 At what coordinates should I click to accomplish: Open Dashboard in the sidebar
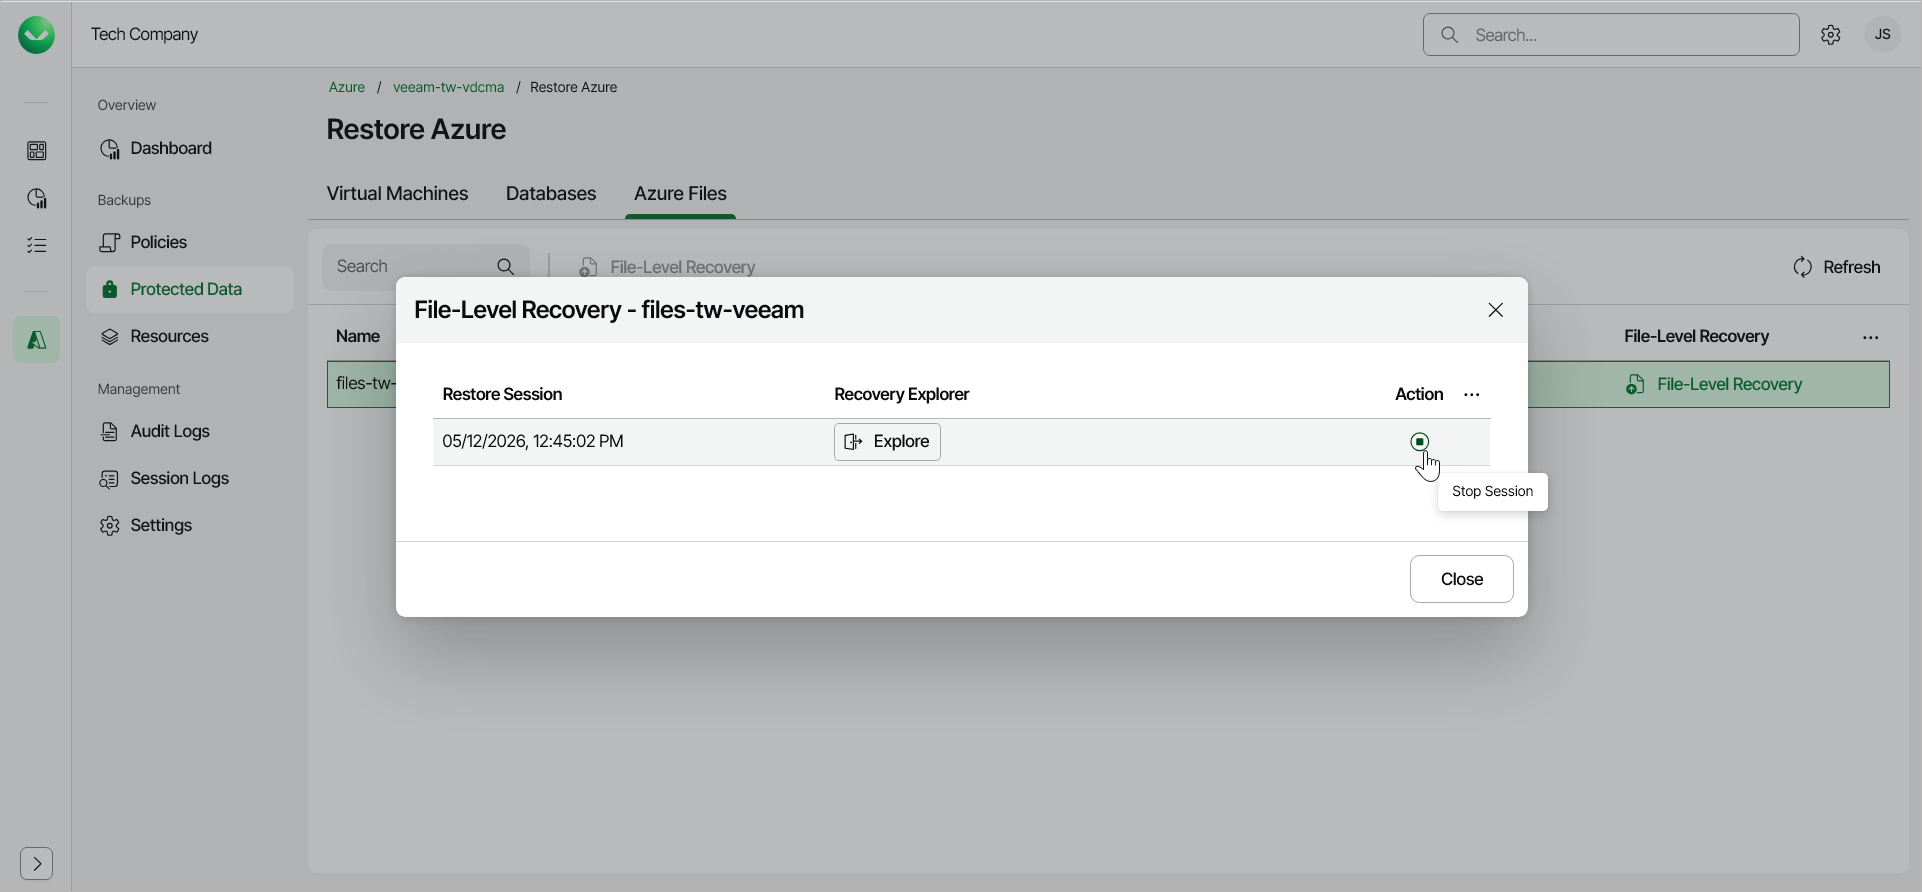(190, 148)
